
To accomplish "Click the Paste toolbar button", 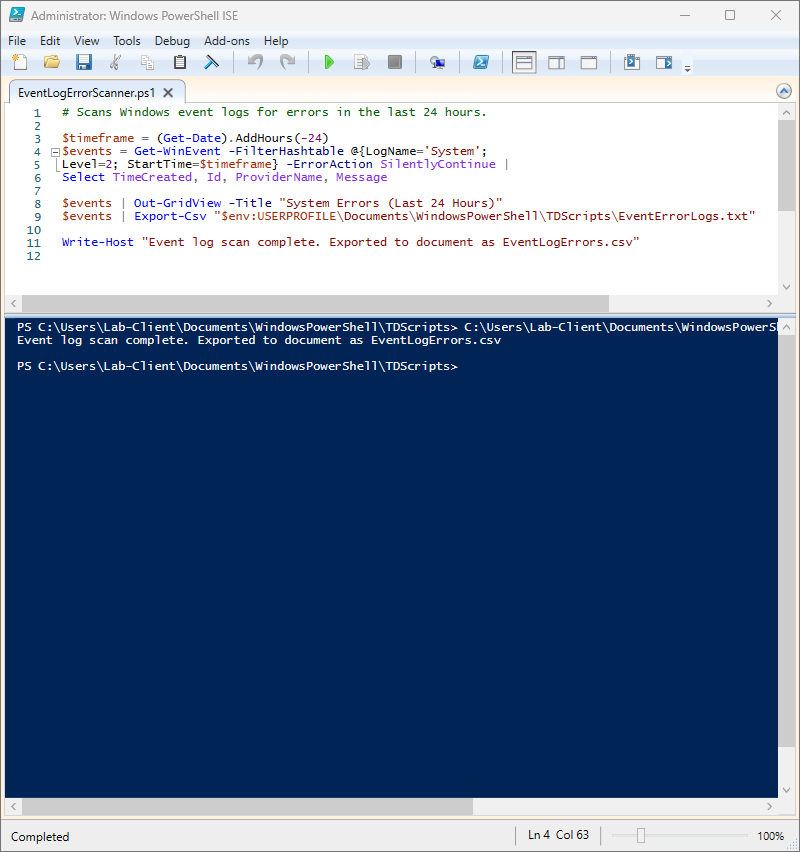I will 180,62.
